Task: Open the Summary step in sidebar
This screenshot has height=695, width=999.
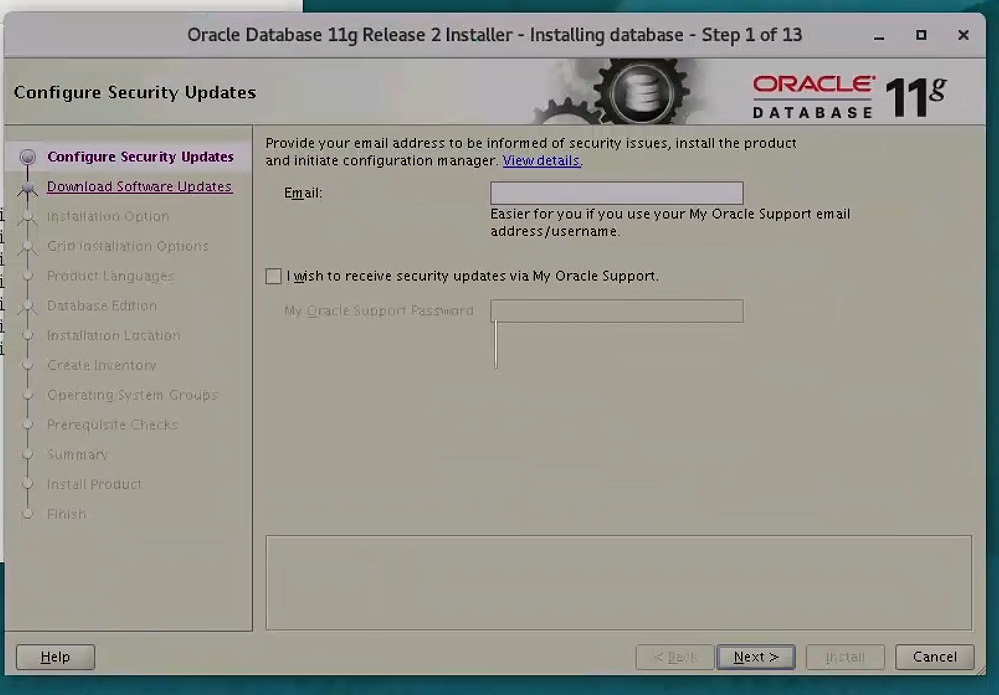Action: [x=77, y=454]
